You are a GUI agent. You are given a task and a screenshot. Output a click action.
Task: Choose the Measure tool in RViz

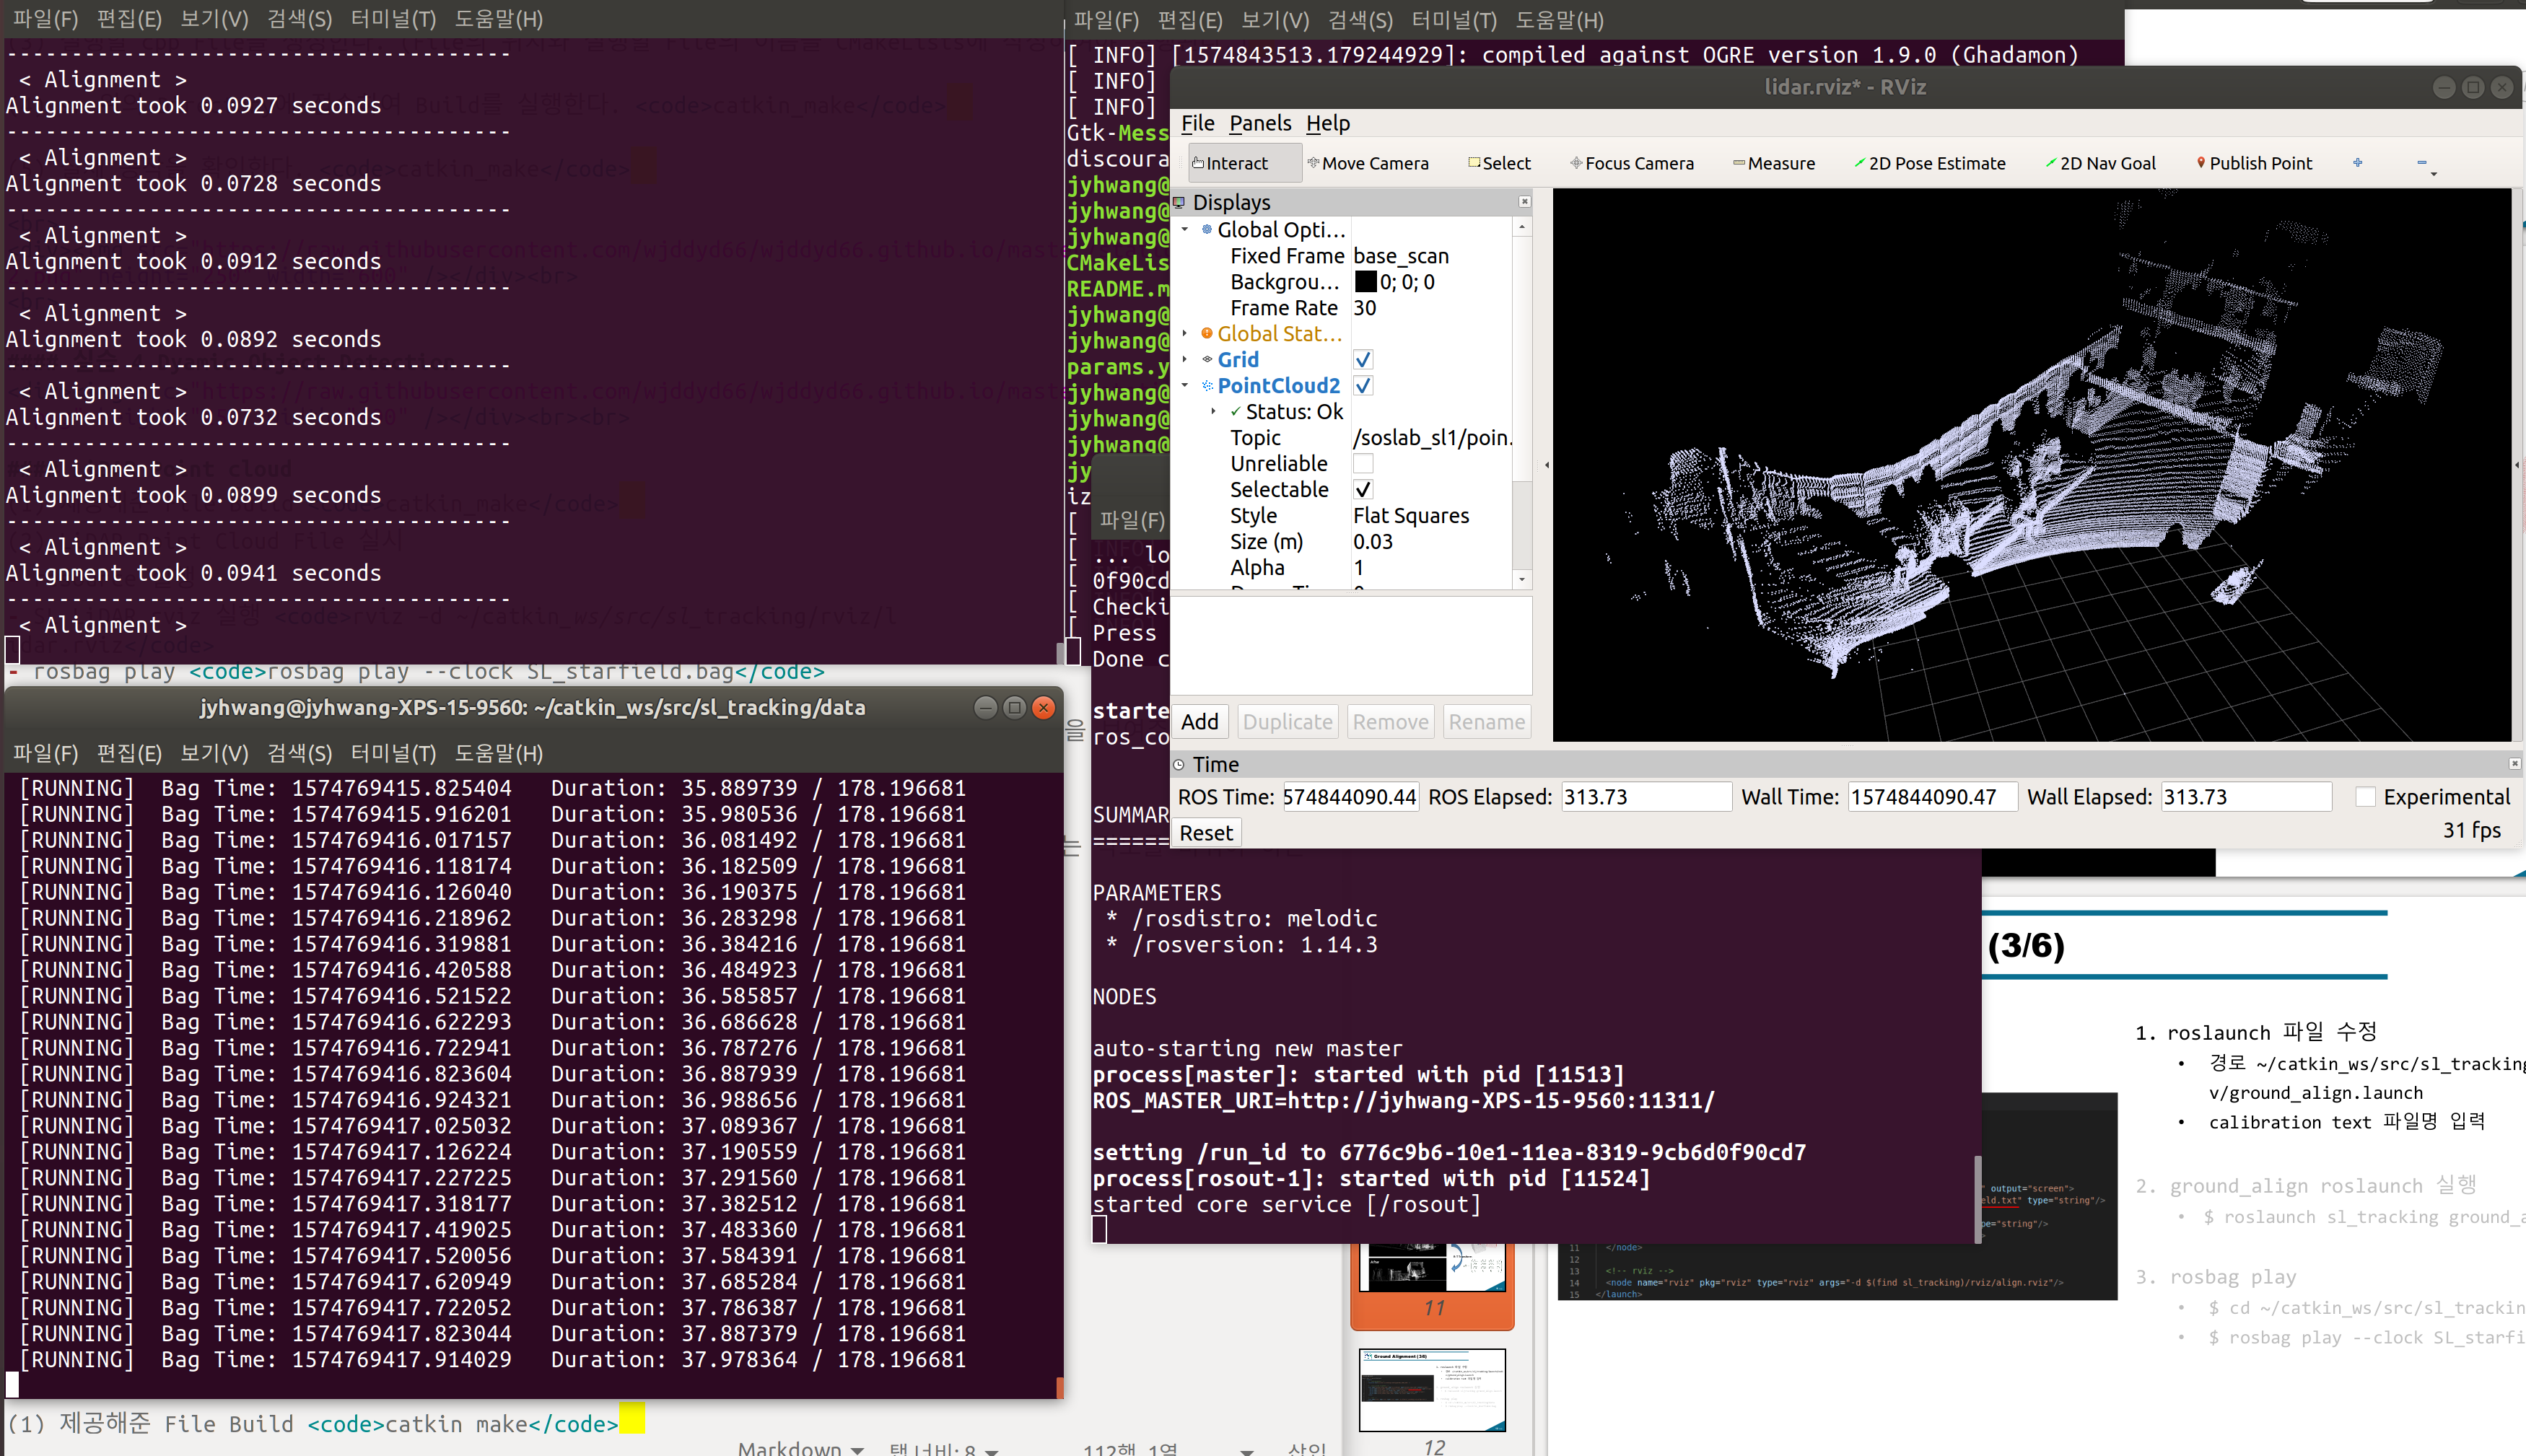1773,163
